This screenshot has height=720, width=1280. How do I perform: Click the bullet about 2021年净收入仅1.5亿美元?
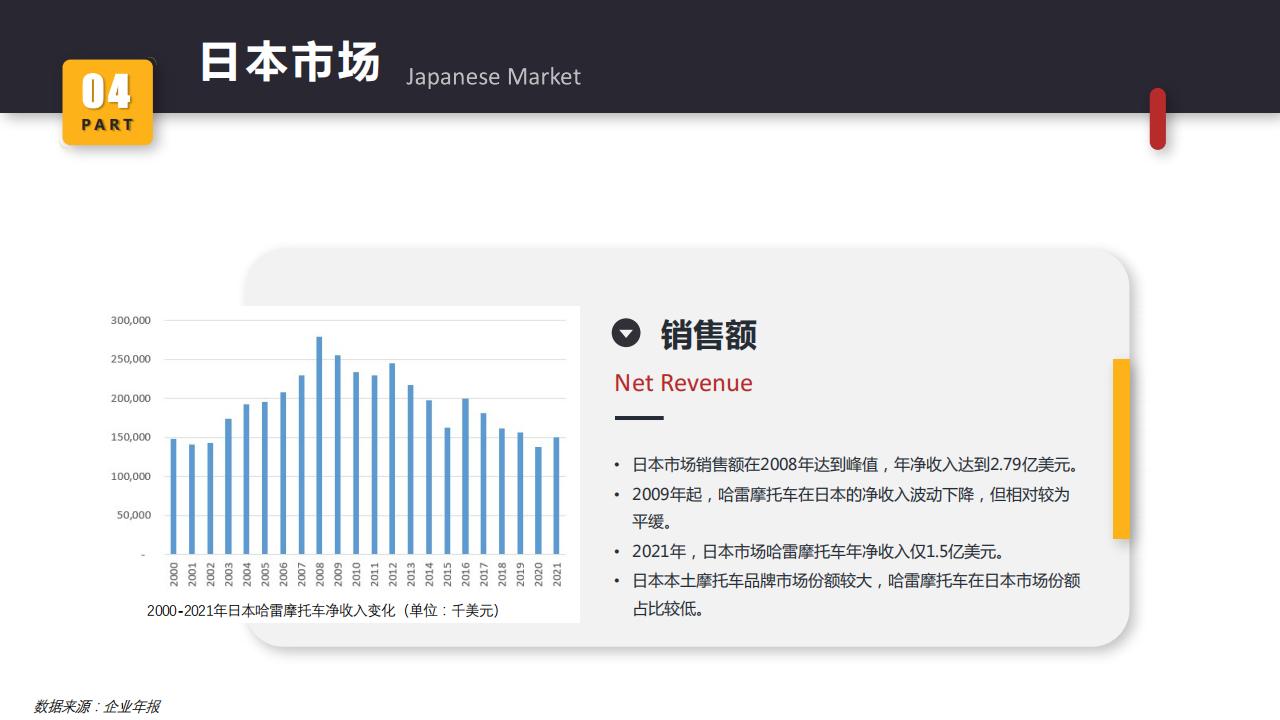pyautogui.click(x=810, y=551)
